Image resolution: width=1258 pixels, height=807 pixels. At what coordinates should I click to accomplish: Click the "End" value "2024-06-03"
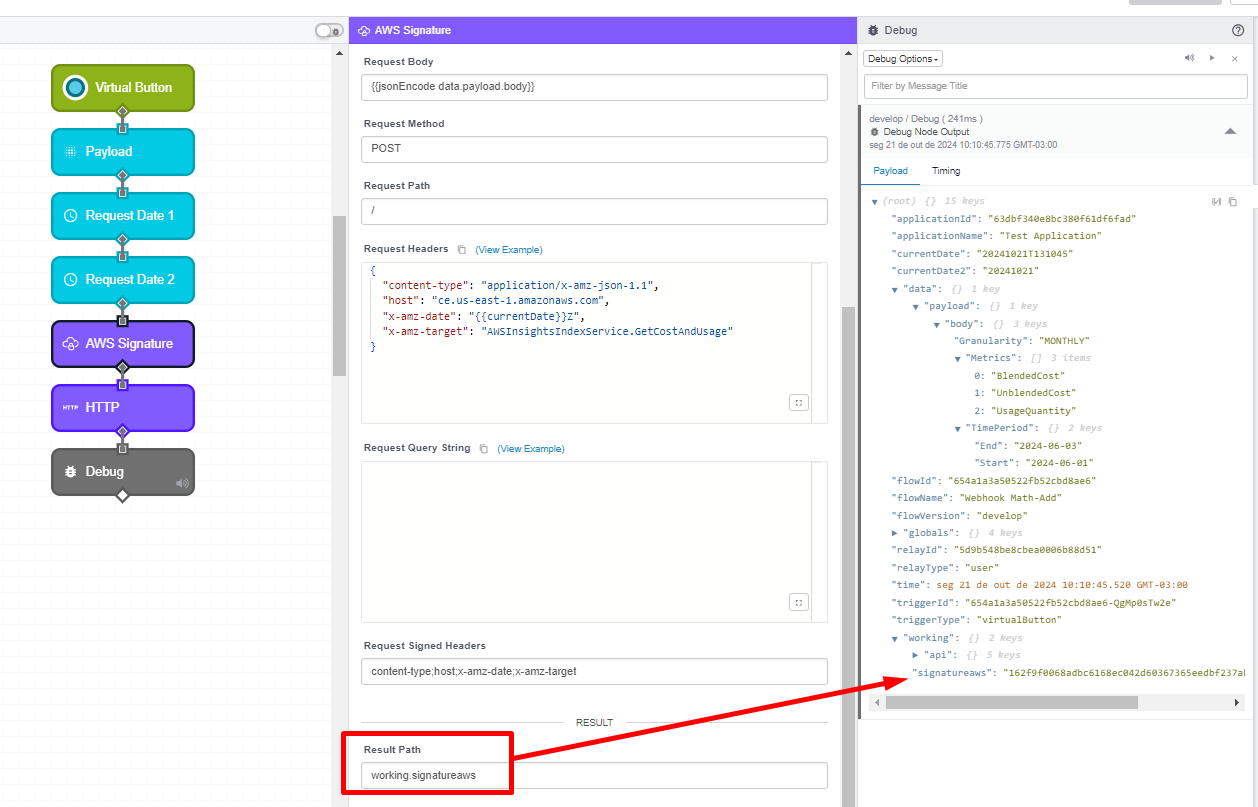(x=1048, y=446)
